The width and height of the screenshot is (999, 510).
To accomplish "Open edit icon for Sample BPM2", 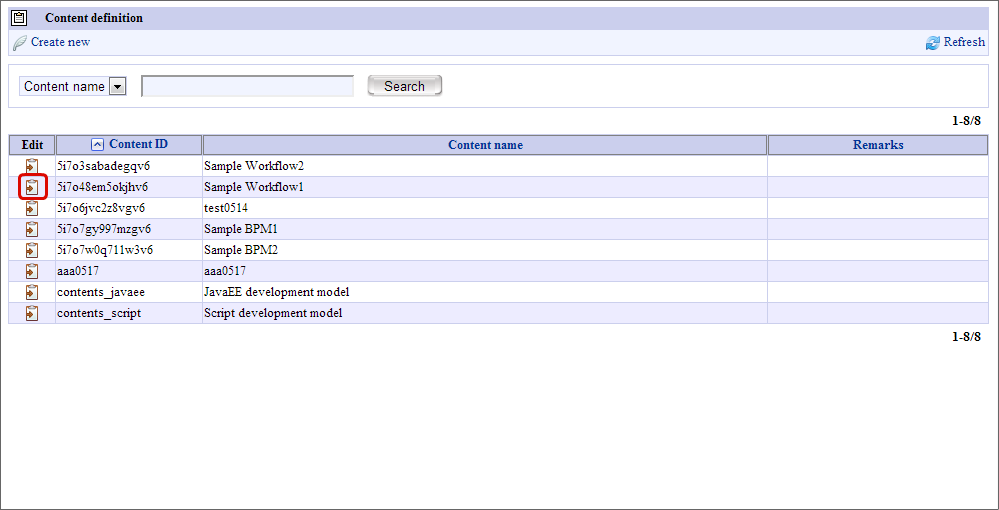I will (32, 251).
